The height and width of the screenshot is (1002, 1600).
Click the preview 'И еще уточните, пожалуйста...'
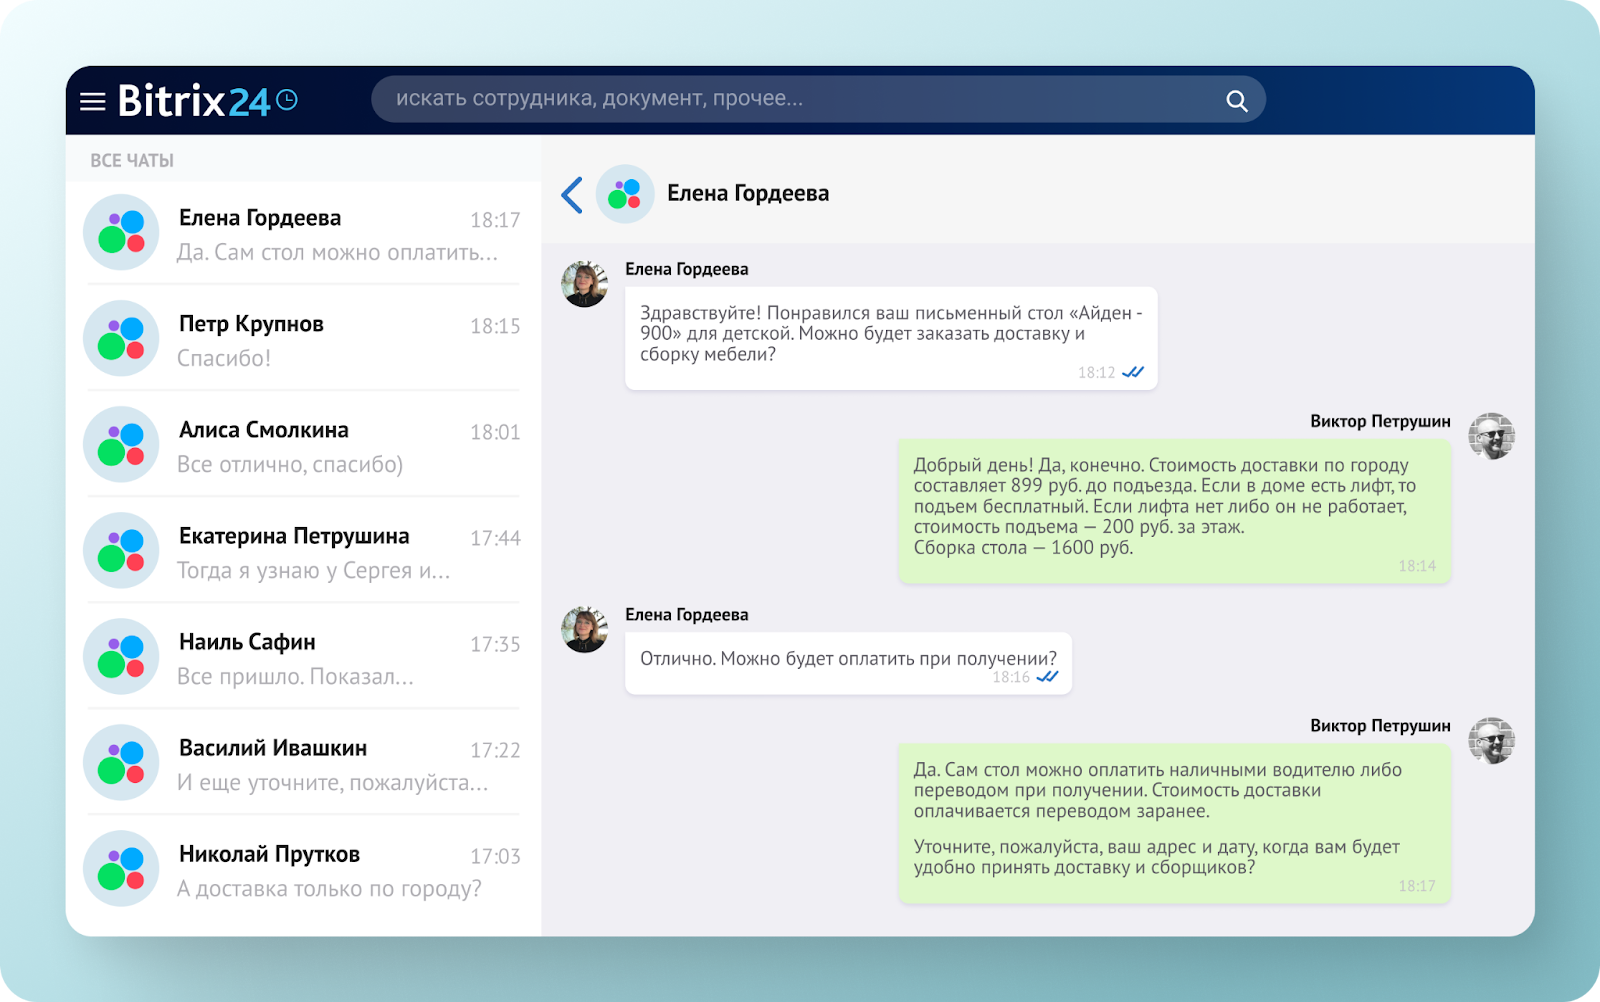(333, 782)
